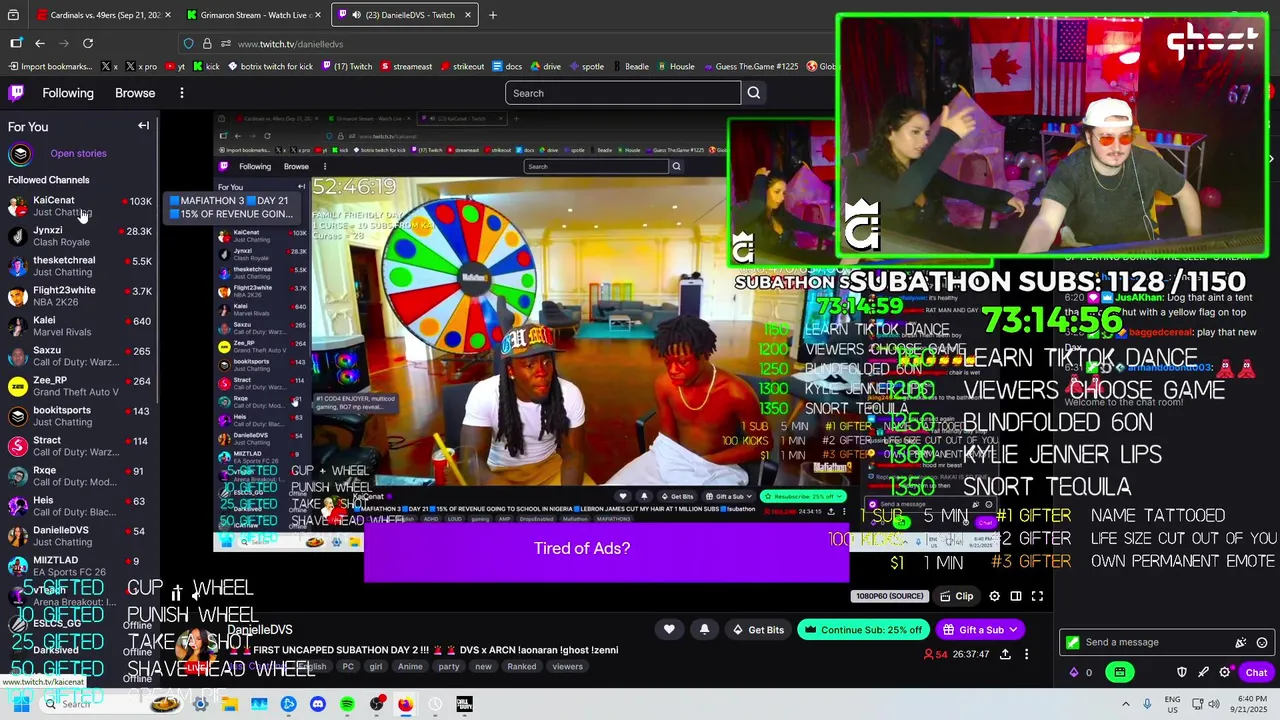Open chat celebration icon

tap(1241, 642)
